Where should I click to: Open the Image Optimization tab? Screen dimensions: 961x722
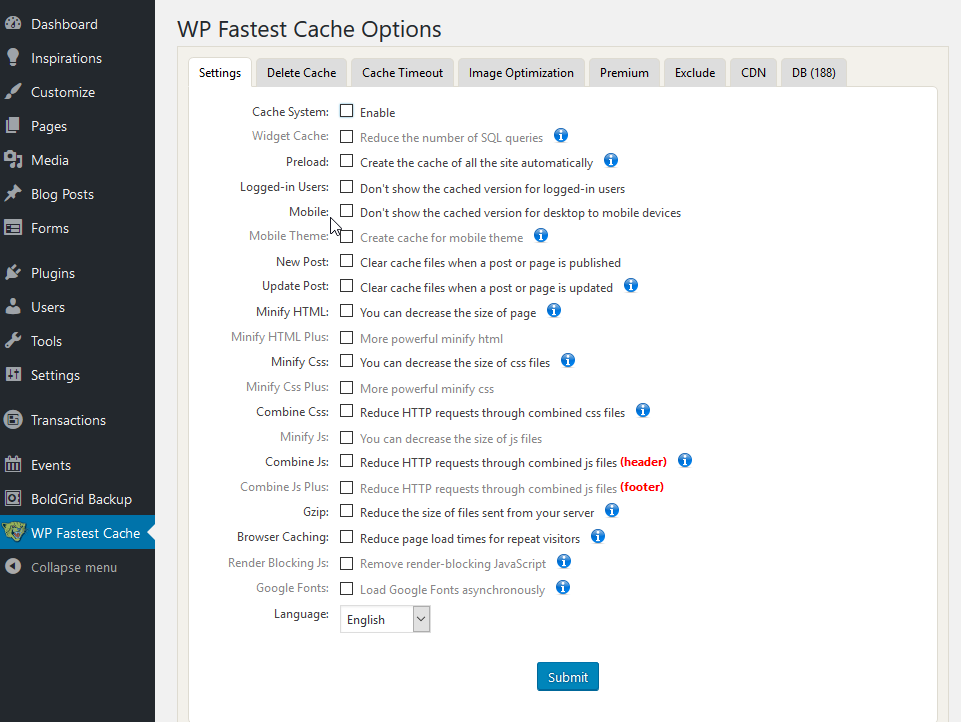(x=521, y=72)
